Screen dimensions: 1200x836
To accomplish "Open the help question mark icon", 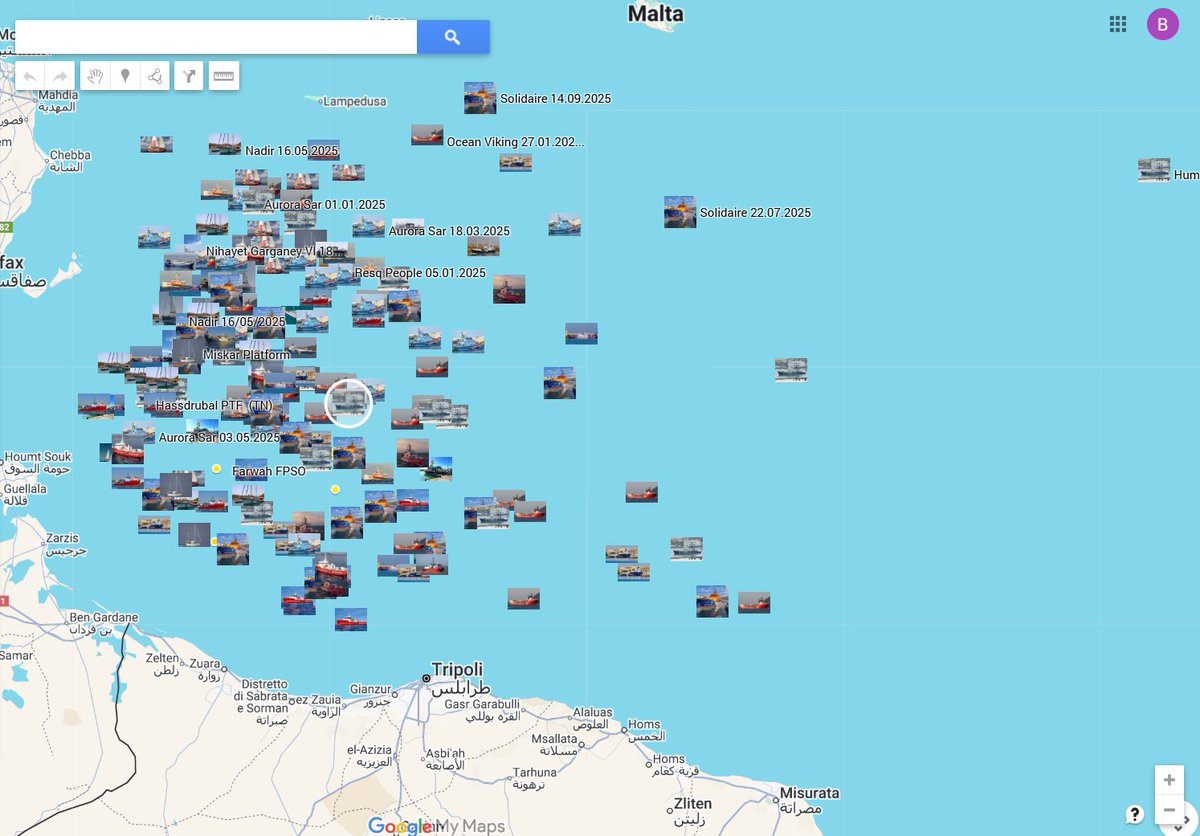I will click(x=1134, y=814).
